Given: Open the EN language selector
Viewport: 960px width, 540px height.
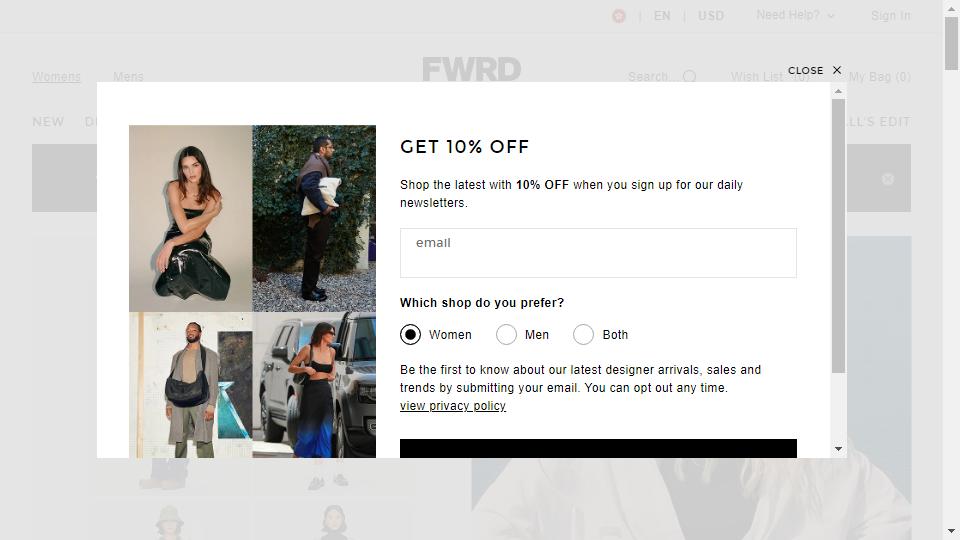Looking at the screenshot, I should [662, 16].
